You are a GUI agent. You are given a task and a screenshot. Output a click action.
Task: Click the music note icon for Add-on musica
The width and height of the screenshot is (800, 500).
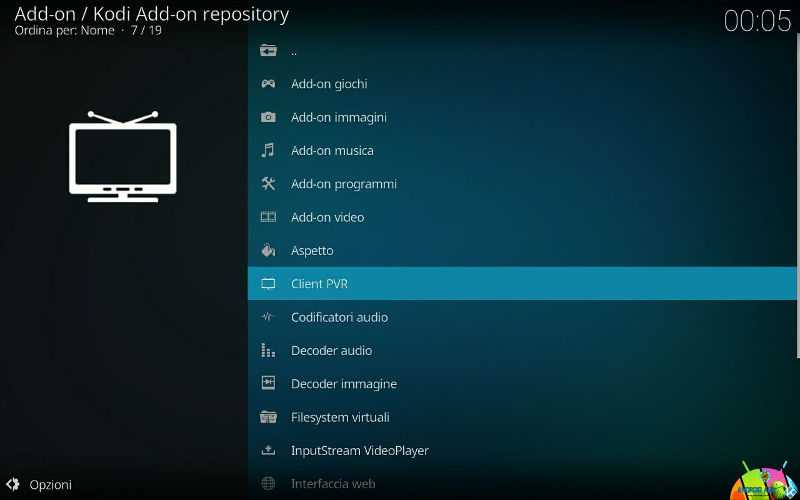pos(268,151)
